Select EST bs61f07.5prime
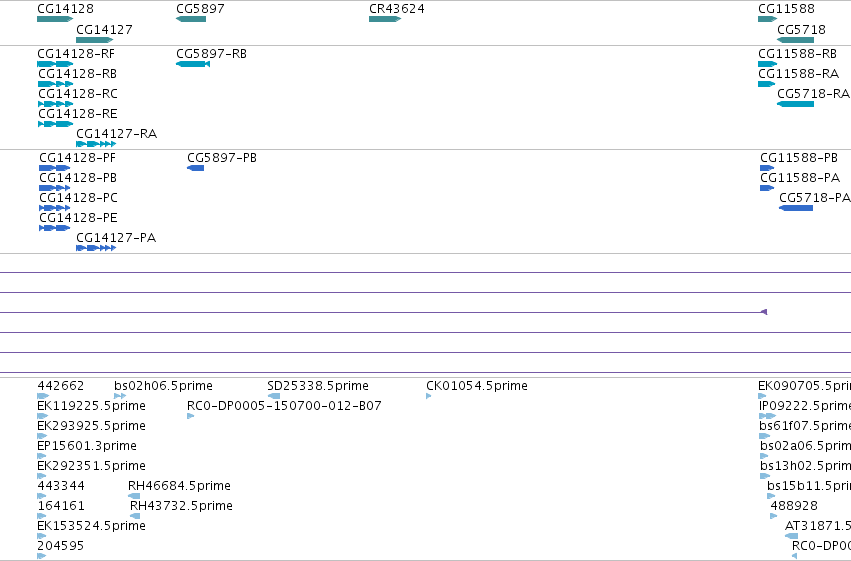Screen dimensions: 851x561 pyautogui.click(x=765, y=436)
